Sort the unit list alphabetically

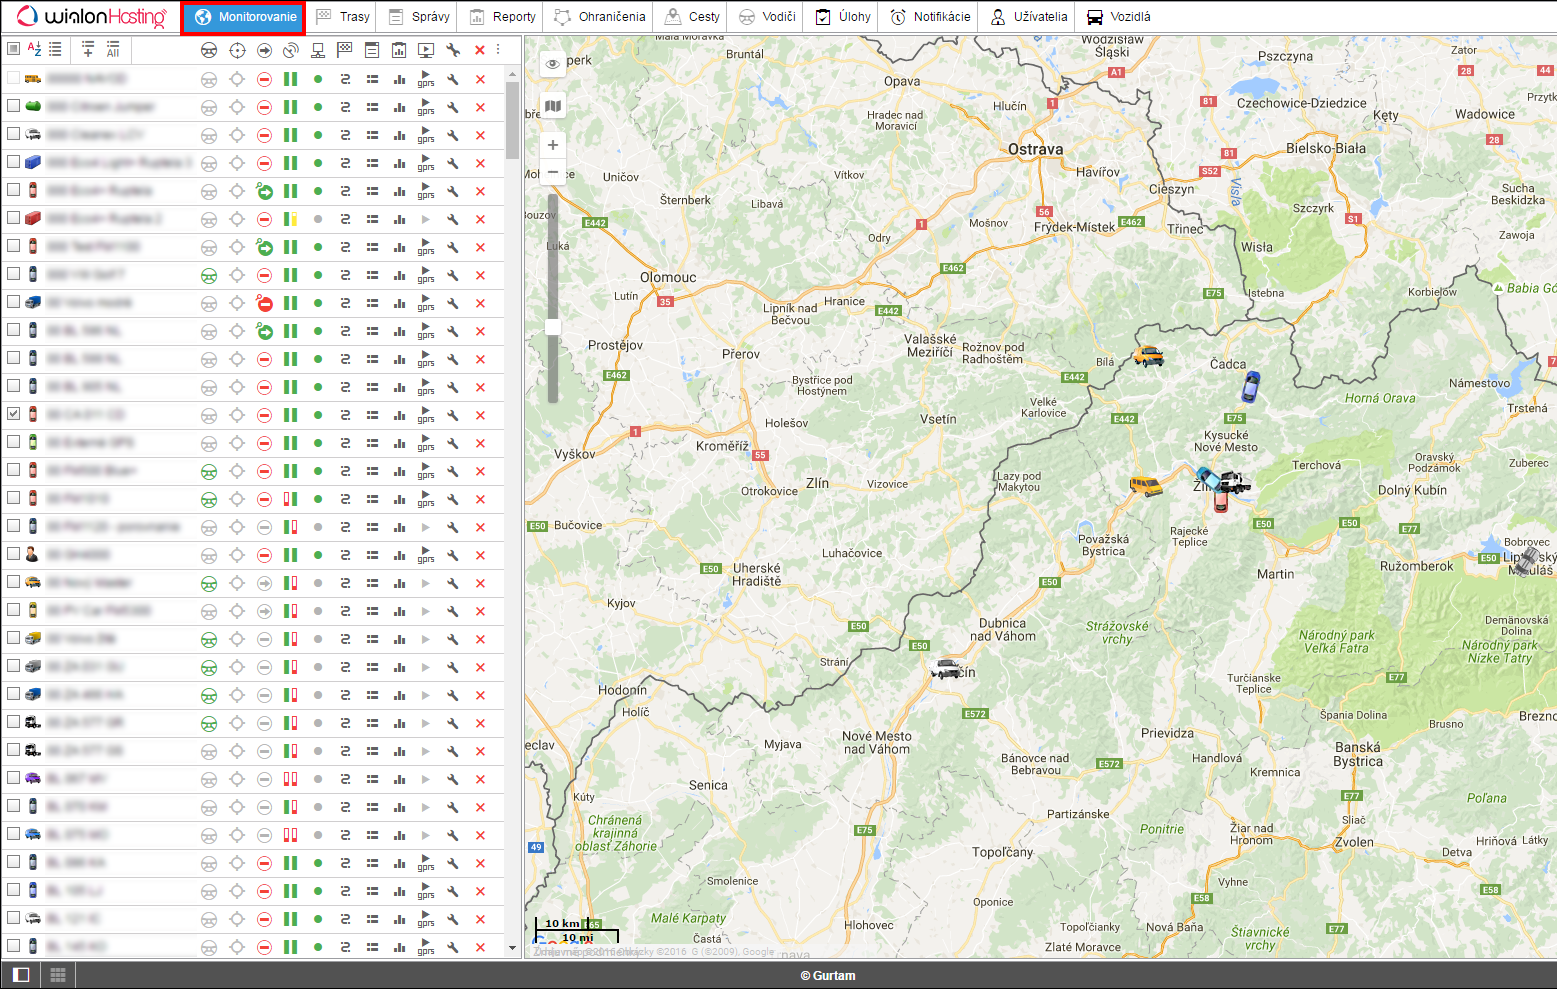[x=34, y=49]
